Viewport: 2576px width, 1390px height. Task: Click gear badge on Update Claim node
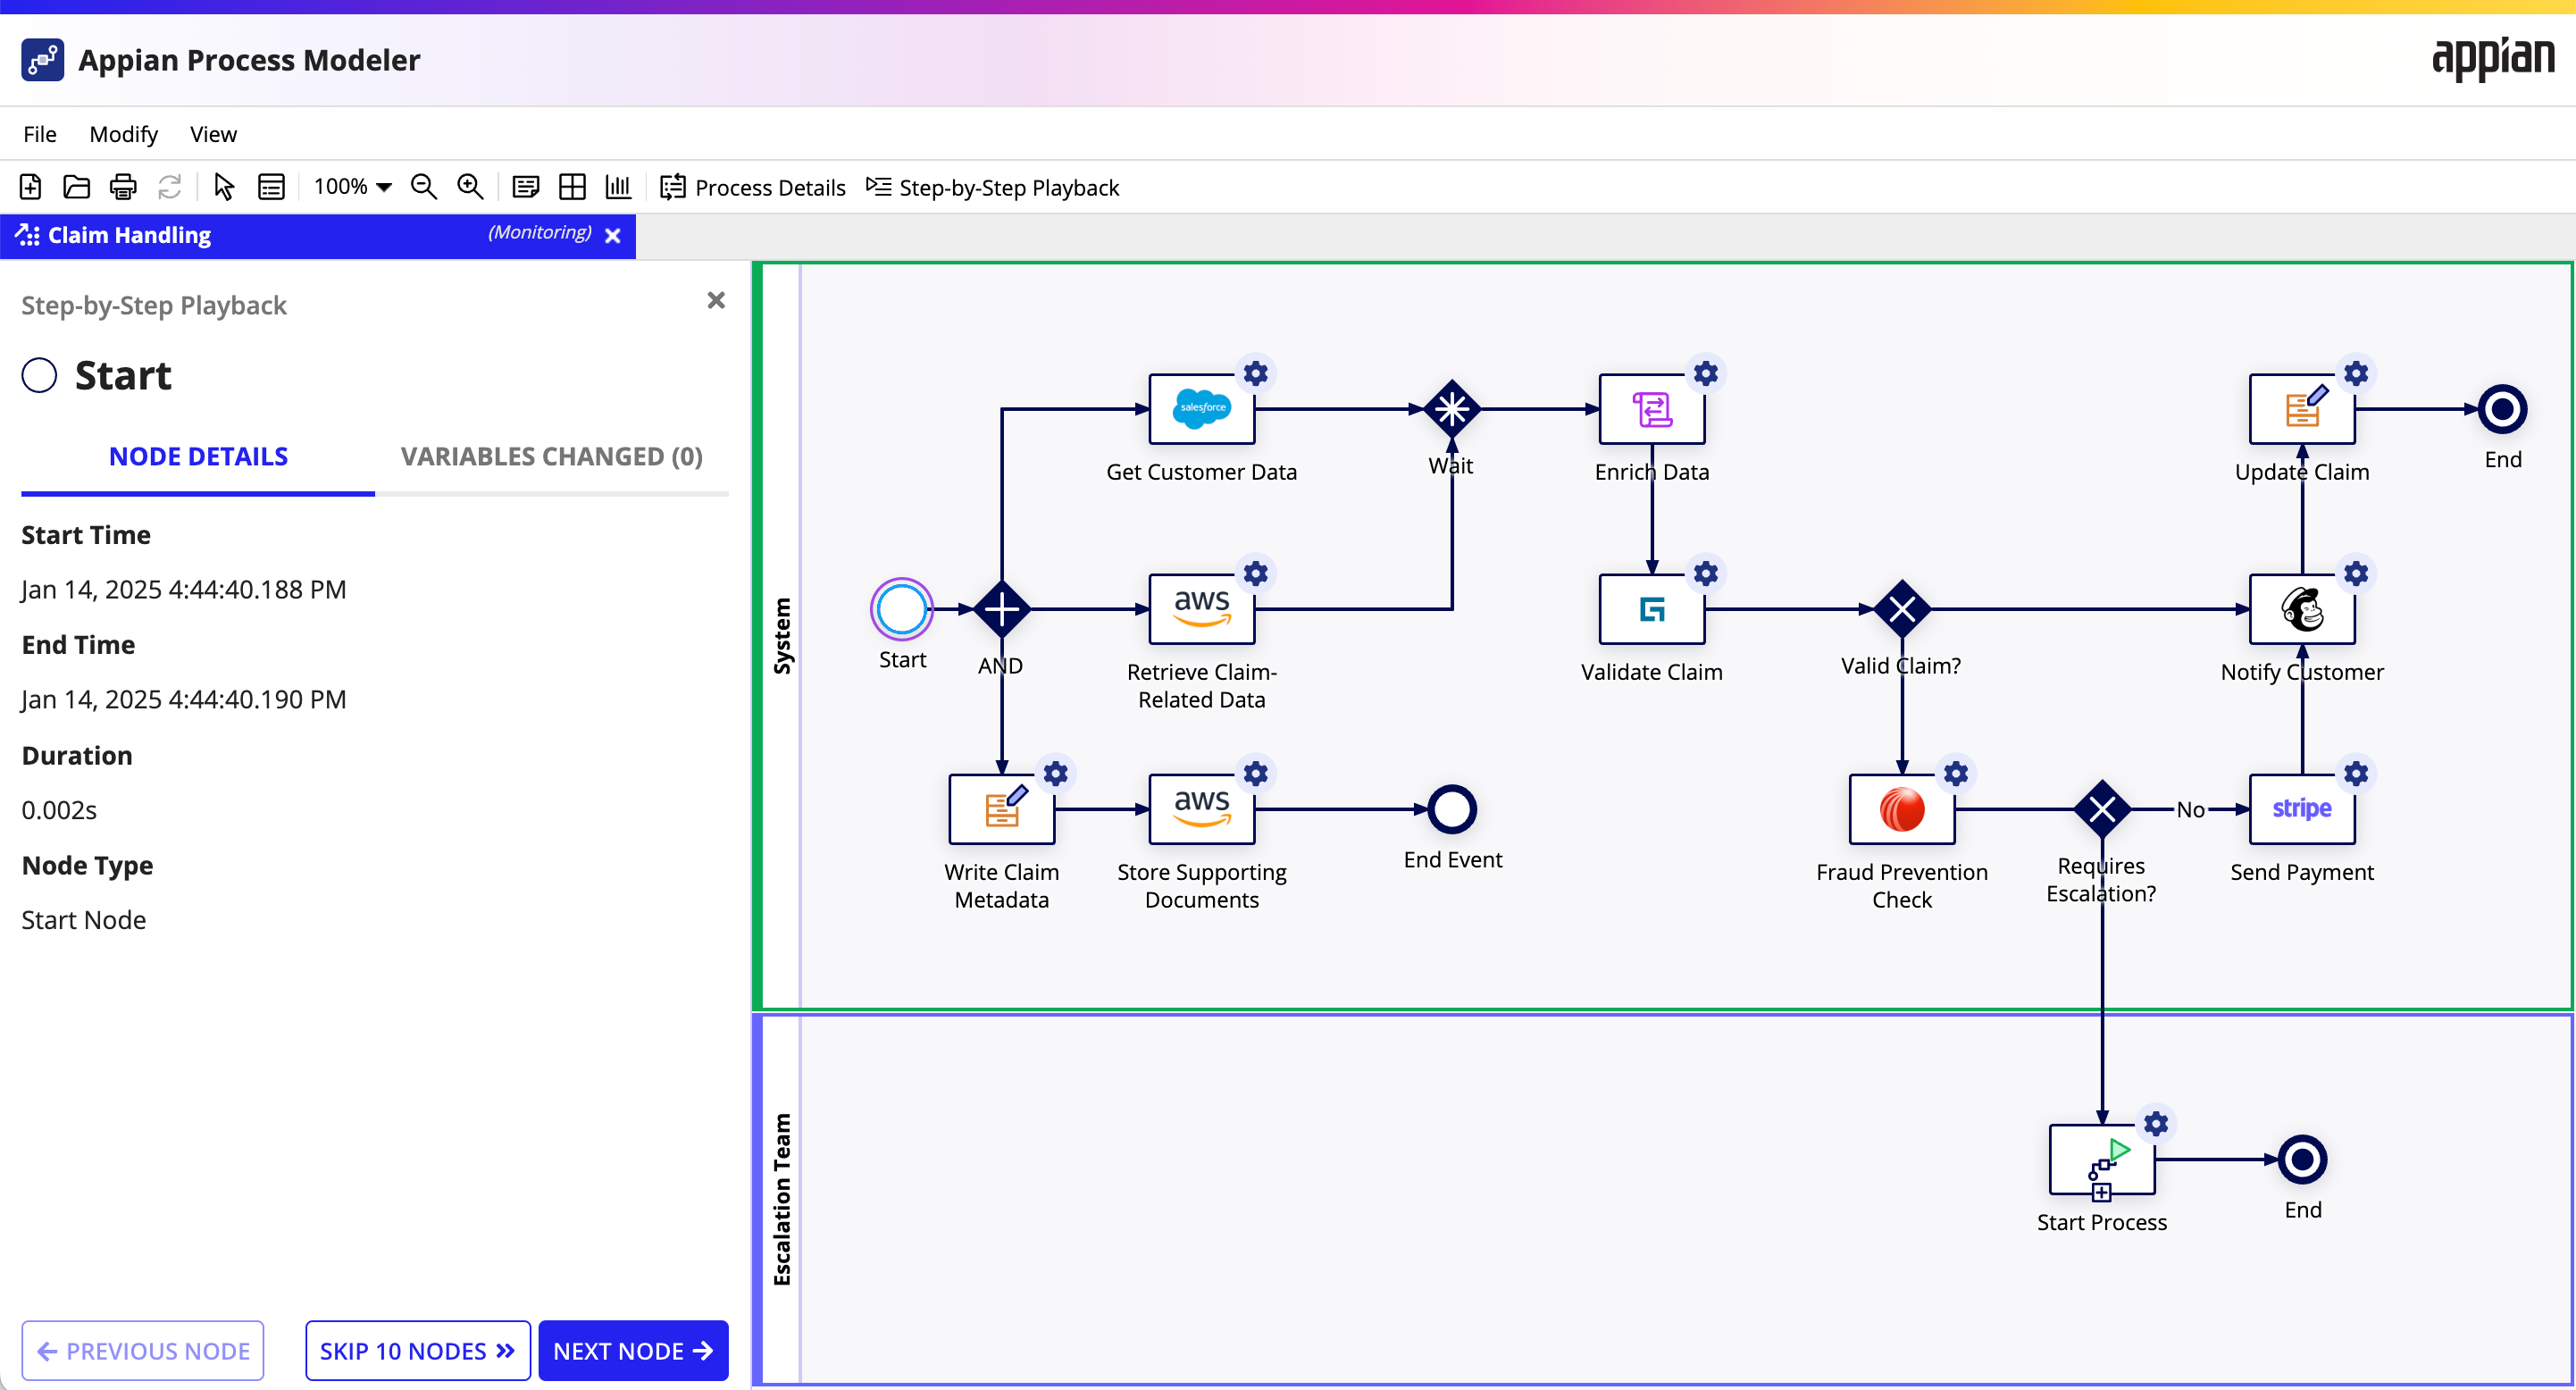[x=2356, y=374]
